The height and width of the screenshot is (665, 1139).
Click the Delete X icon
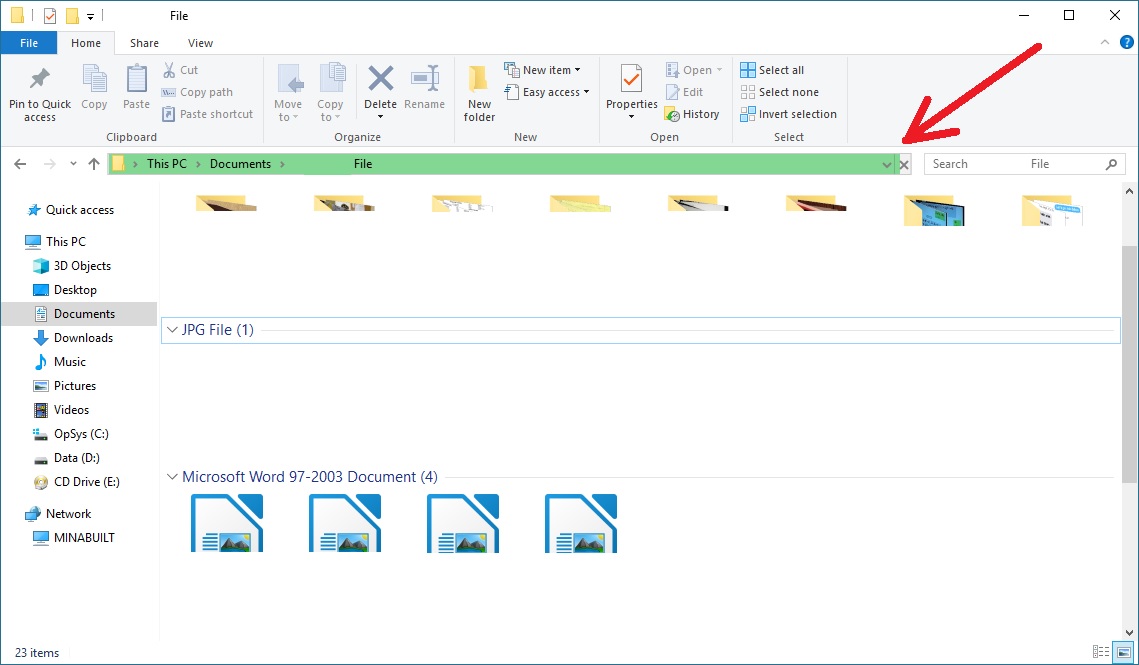pyautogui.click(x=381, y=78)
